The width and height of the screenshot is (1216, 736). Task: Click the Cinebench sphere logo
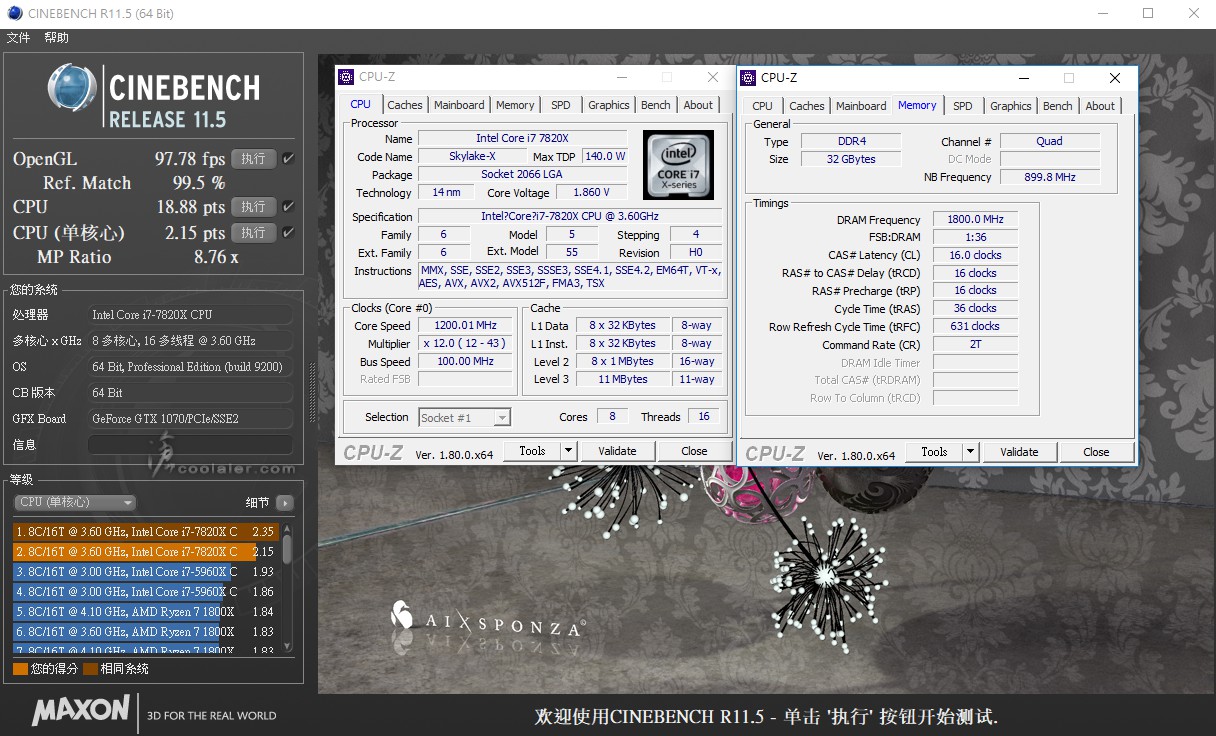click(x=72, y=89)
